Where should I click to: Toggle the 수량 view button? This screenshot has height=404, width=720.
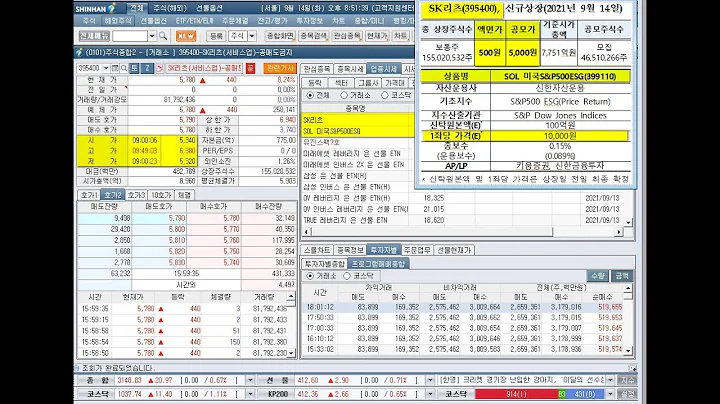(597, 276)
